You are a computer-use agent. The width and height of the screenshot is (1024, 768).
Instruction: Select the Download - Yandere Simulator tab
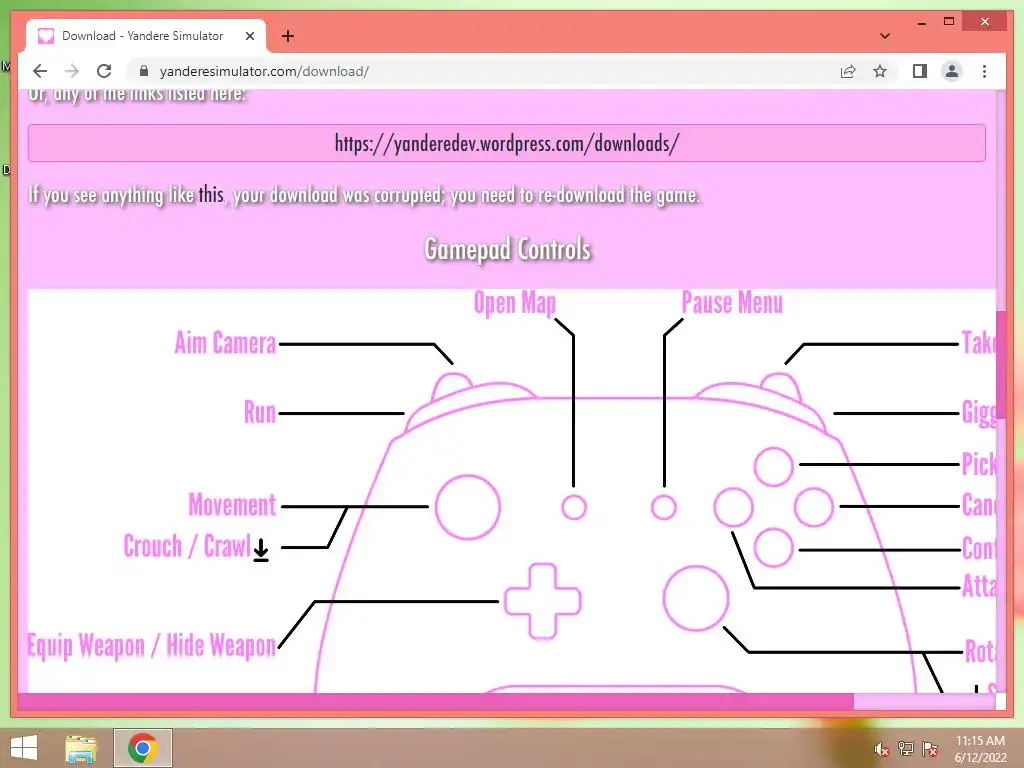click(x=146, y=36)
